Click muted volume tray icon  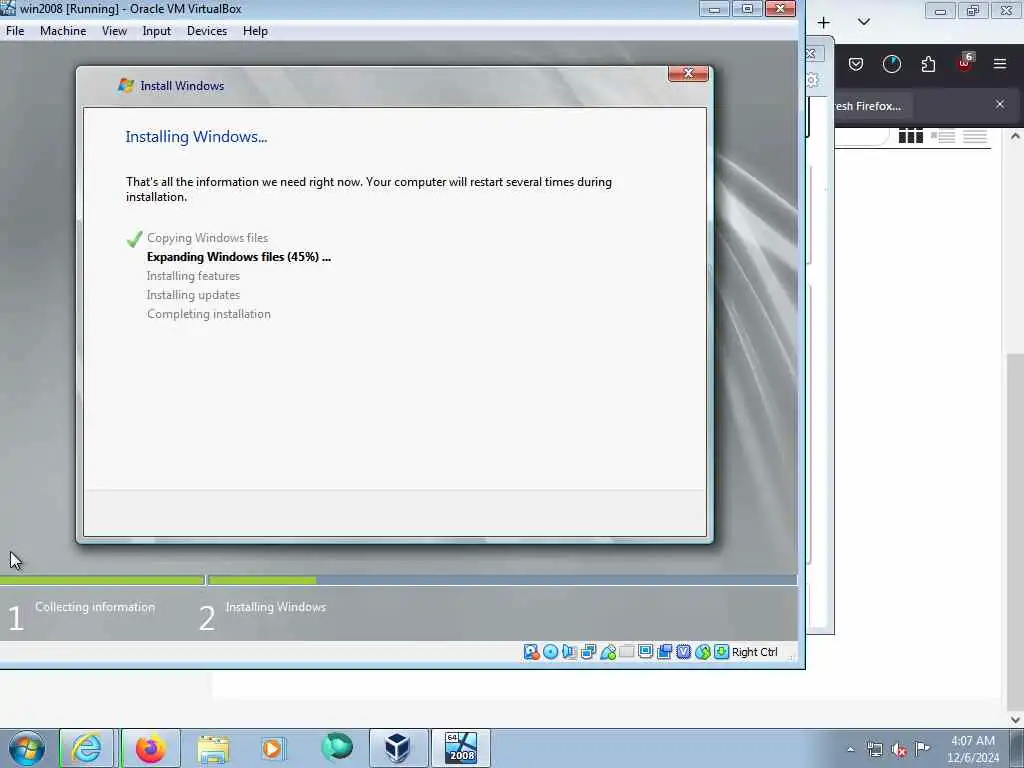point(899,750)
